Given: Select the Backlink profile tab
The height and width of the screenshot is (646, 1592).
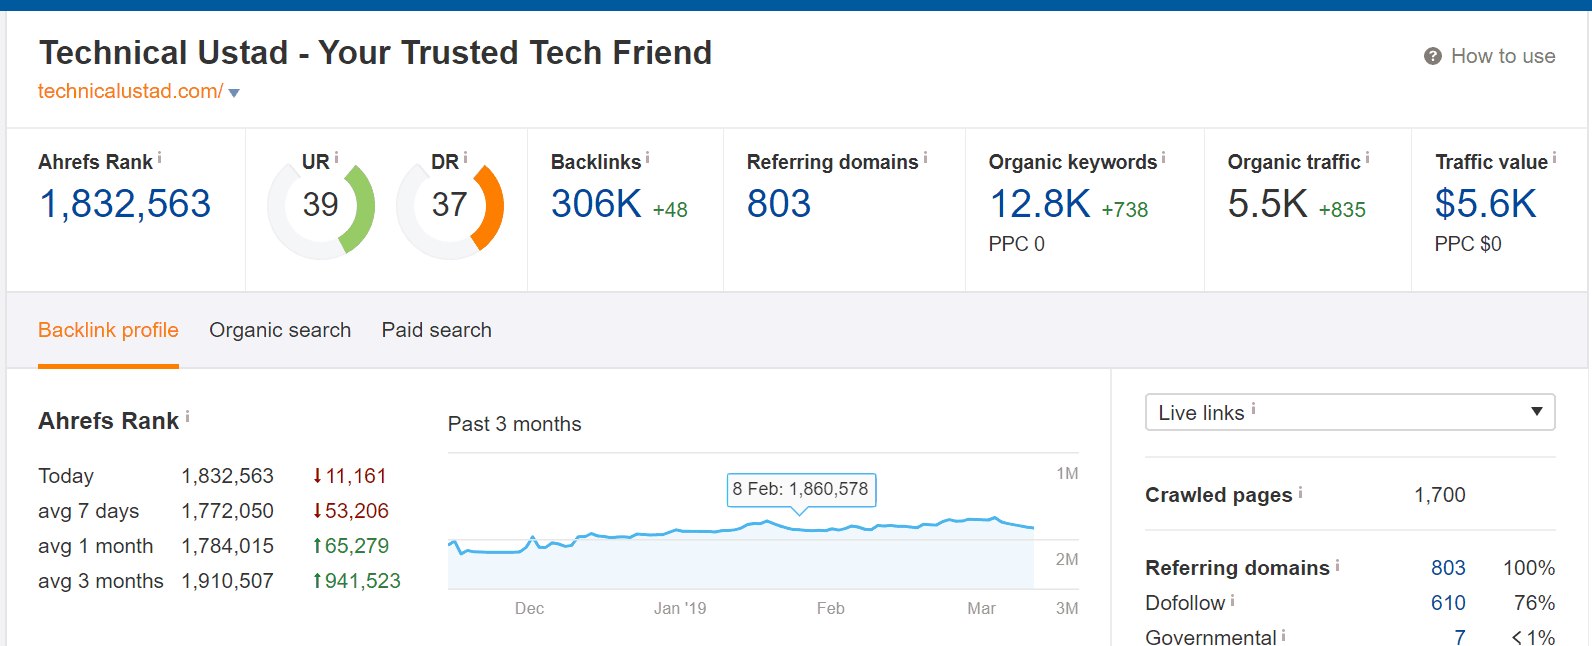Looking at the screenshot, I should click(x=108, y=330).
